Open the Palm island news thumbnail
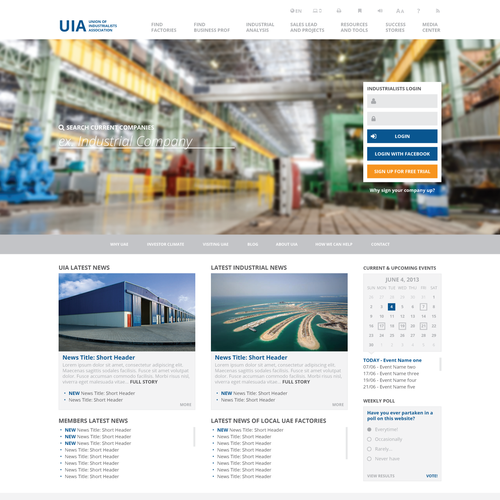The width and height of the screenshot is (500, 500). click(x=279, y=312)
